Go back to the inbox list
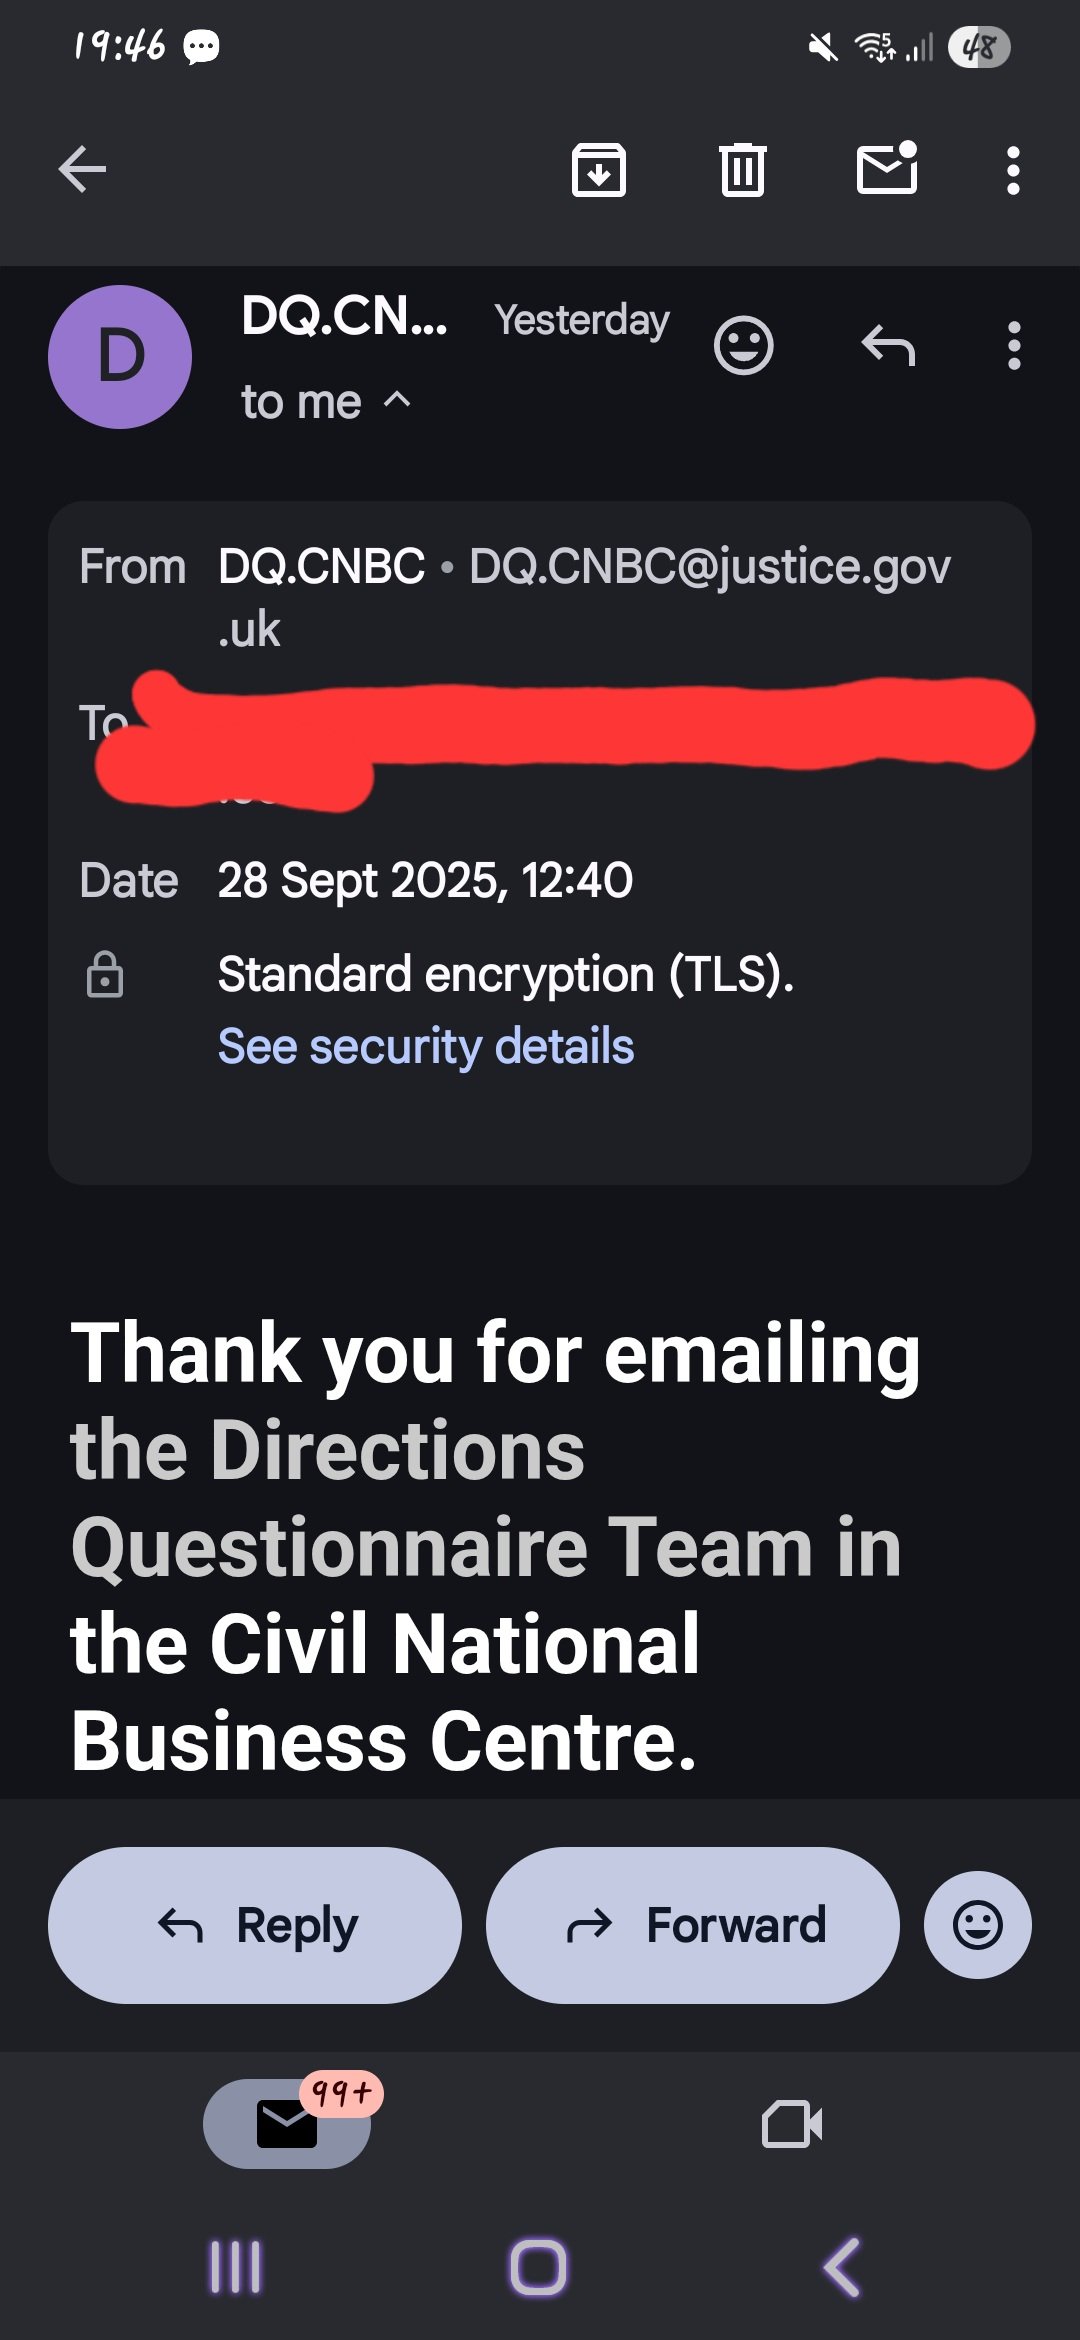1080x2340 pixels. pos(82,169)
